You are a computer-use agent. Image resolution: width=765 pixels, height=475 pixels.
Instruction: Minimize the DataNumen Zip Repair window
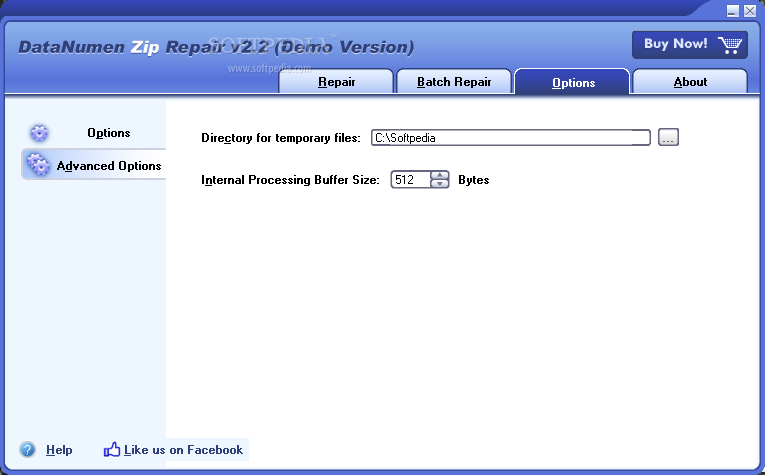coord(733,11)
